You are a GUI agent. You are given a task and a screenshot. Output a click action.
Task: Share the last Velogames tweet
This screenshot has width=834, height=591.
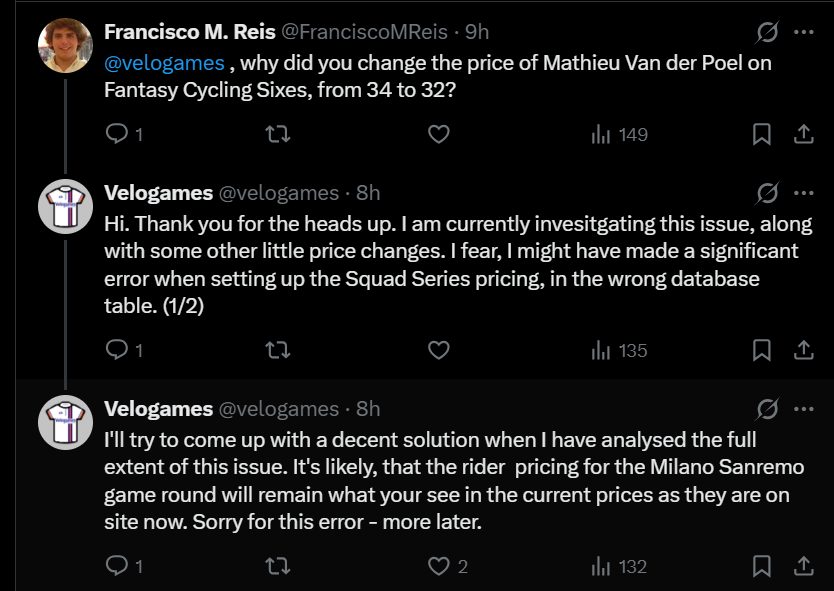802,567
